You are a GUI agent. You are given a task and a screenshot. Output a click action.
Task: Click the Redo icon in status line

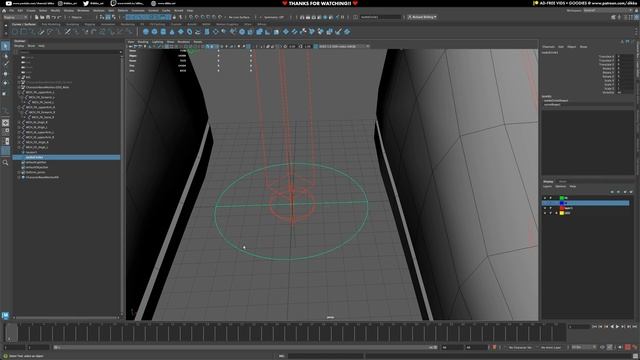60,17
